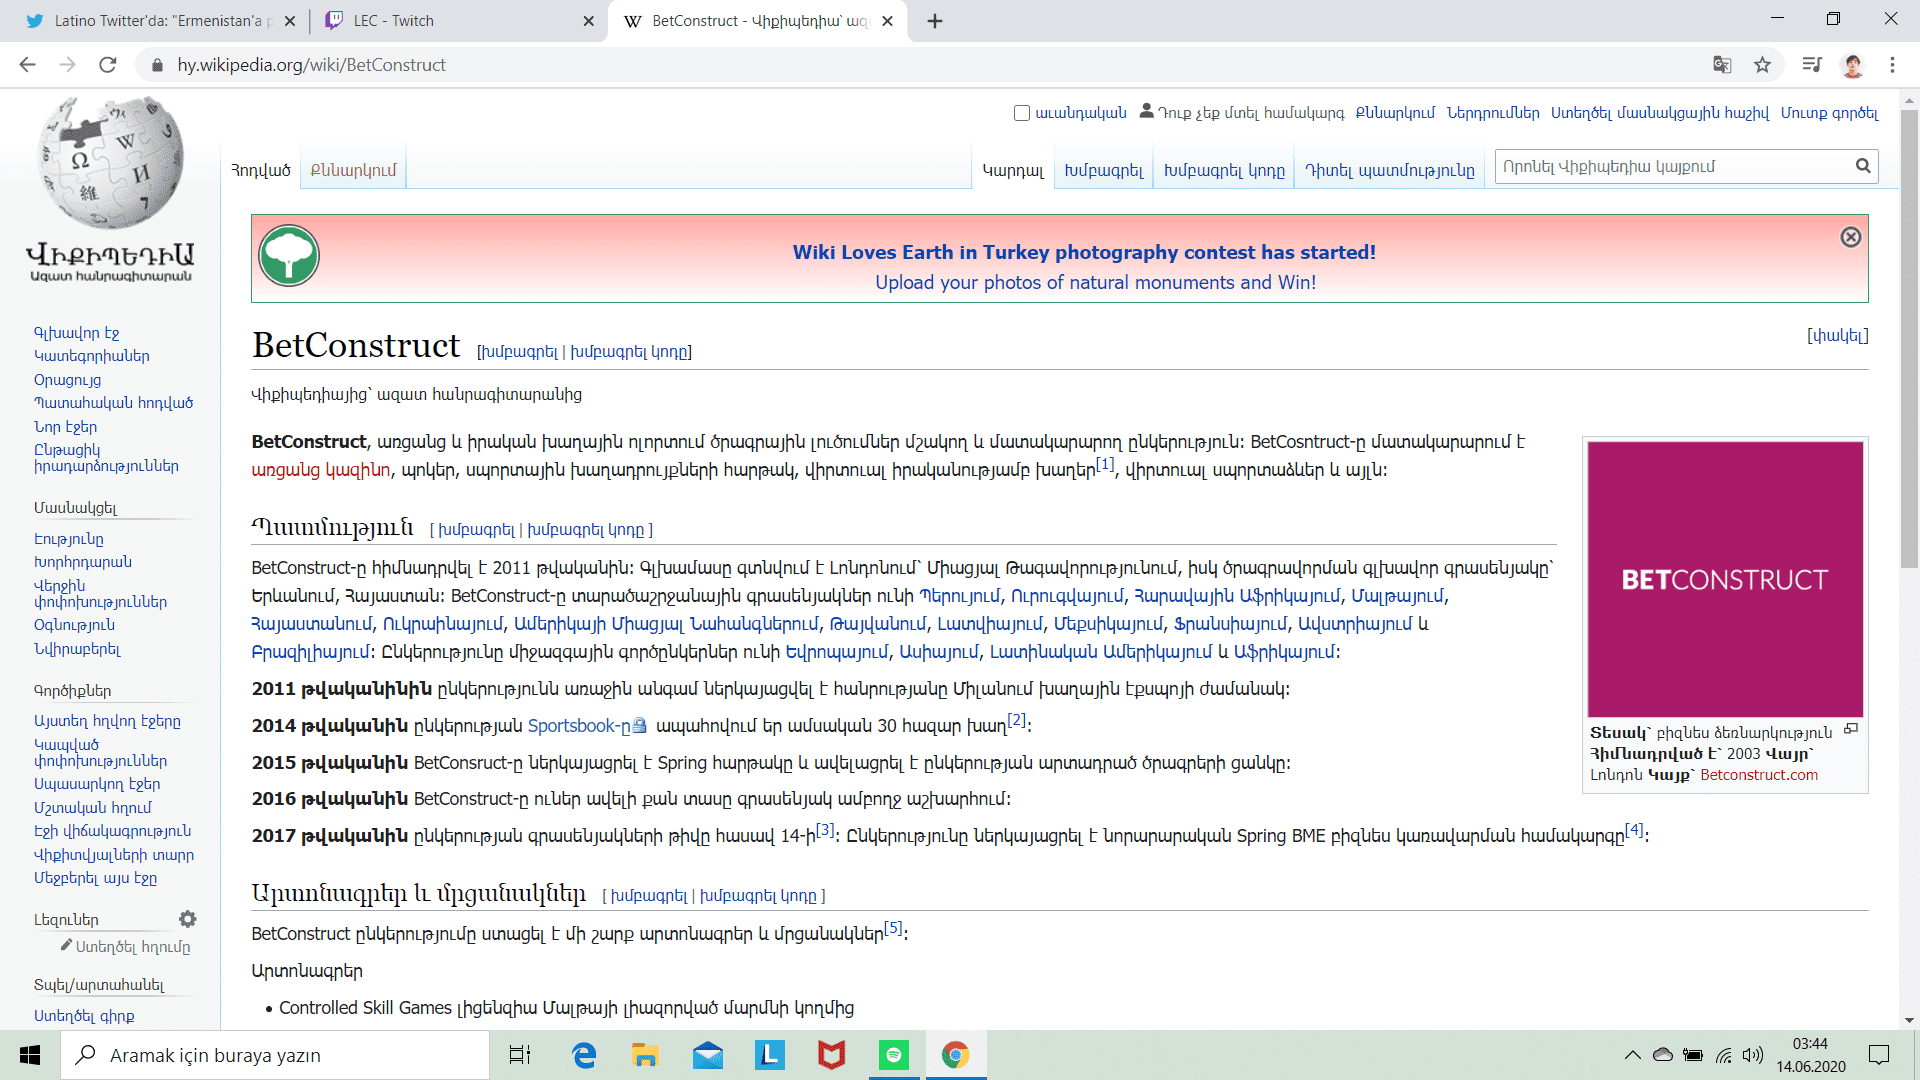The height and width of the screenshot is (1080, 1920).
Task: Enlarge the BetConstruct logo image icon
Action: [1851, 729]
